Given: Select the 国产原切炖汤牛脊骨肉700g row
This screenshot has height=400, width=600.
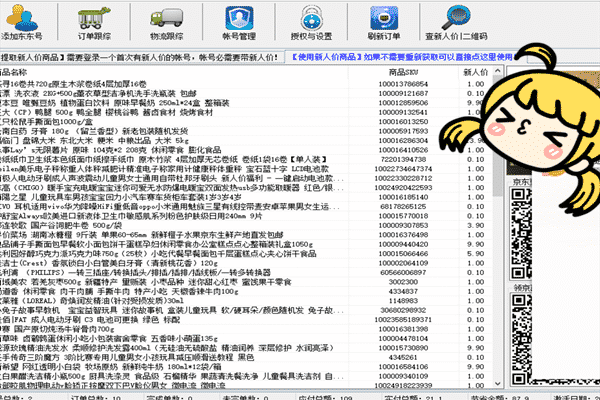Looking at the screenshot, I should [x=245, y=329].
